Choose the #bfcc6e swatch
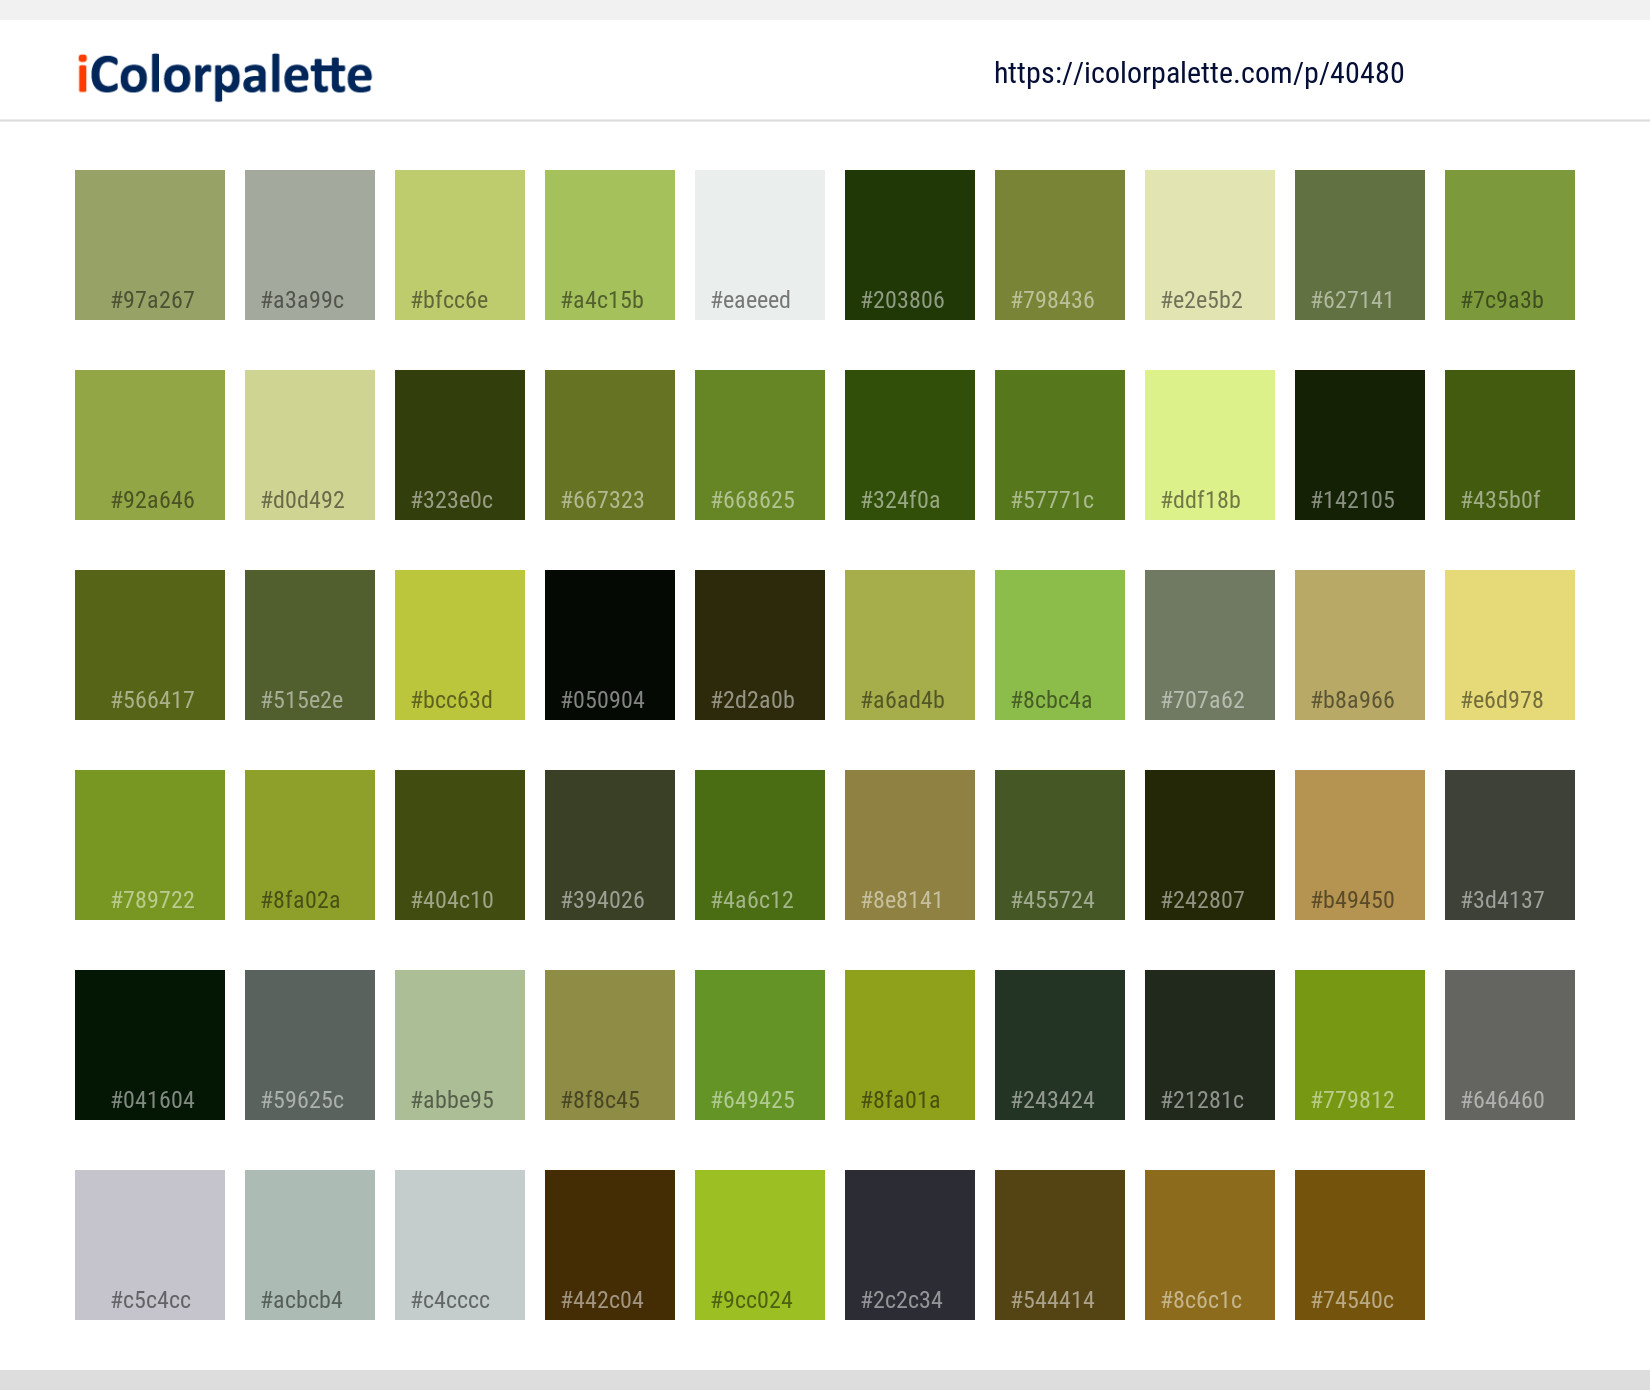1650x1390 pixels. click(x=460, y=245)
